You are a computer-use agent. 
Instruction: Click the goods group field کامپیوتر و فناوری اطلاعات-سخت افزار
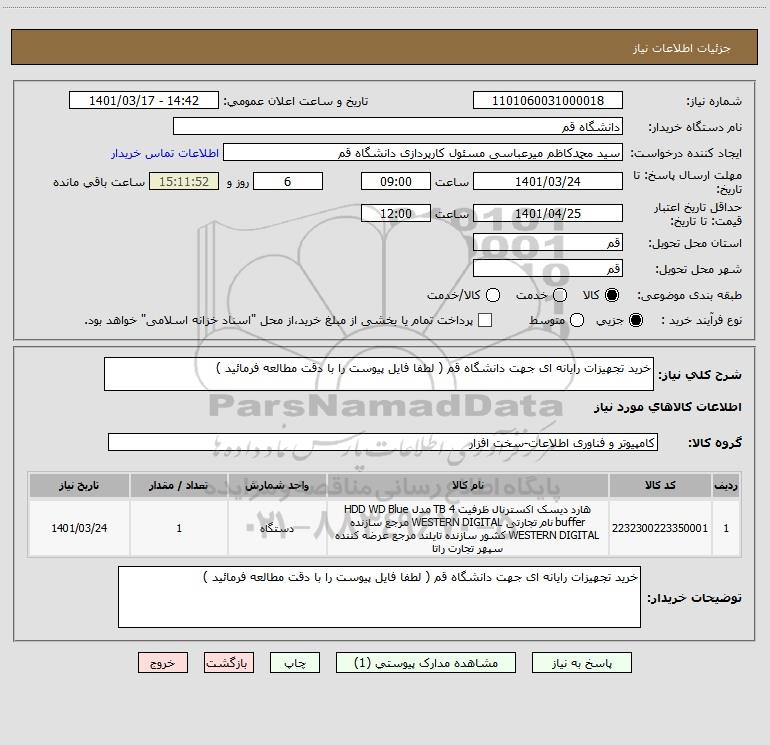pos(383,442)
